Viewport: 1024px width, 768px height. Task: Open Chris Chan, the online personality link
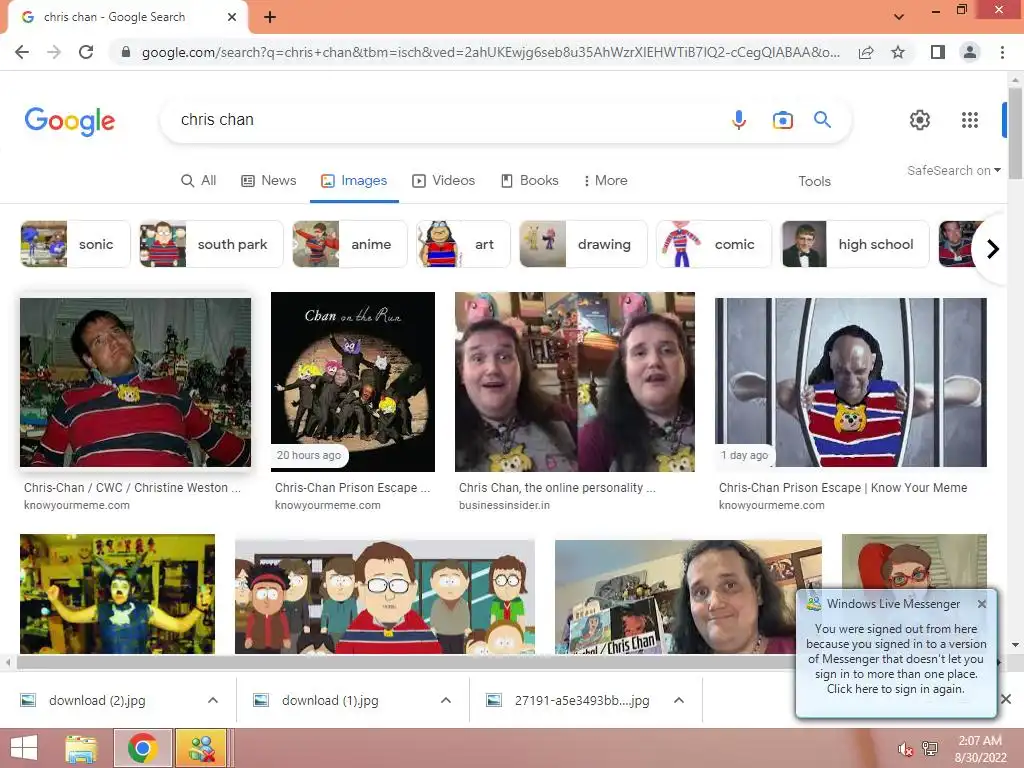coord(557,488)
